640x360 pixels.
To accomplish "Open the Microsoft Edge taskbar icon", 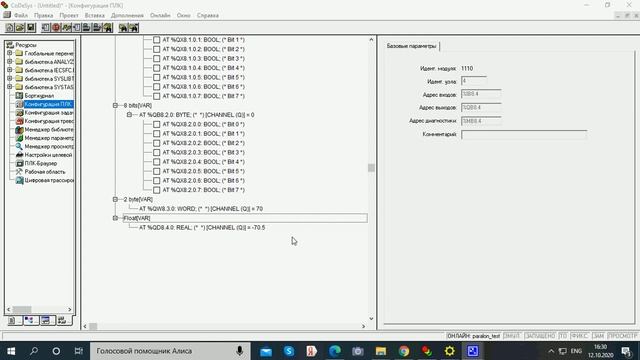I will 335,351.
